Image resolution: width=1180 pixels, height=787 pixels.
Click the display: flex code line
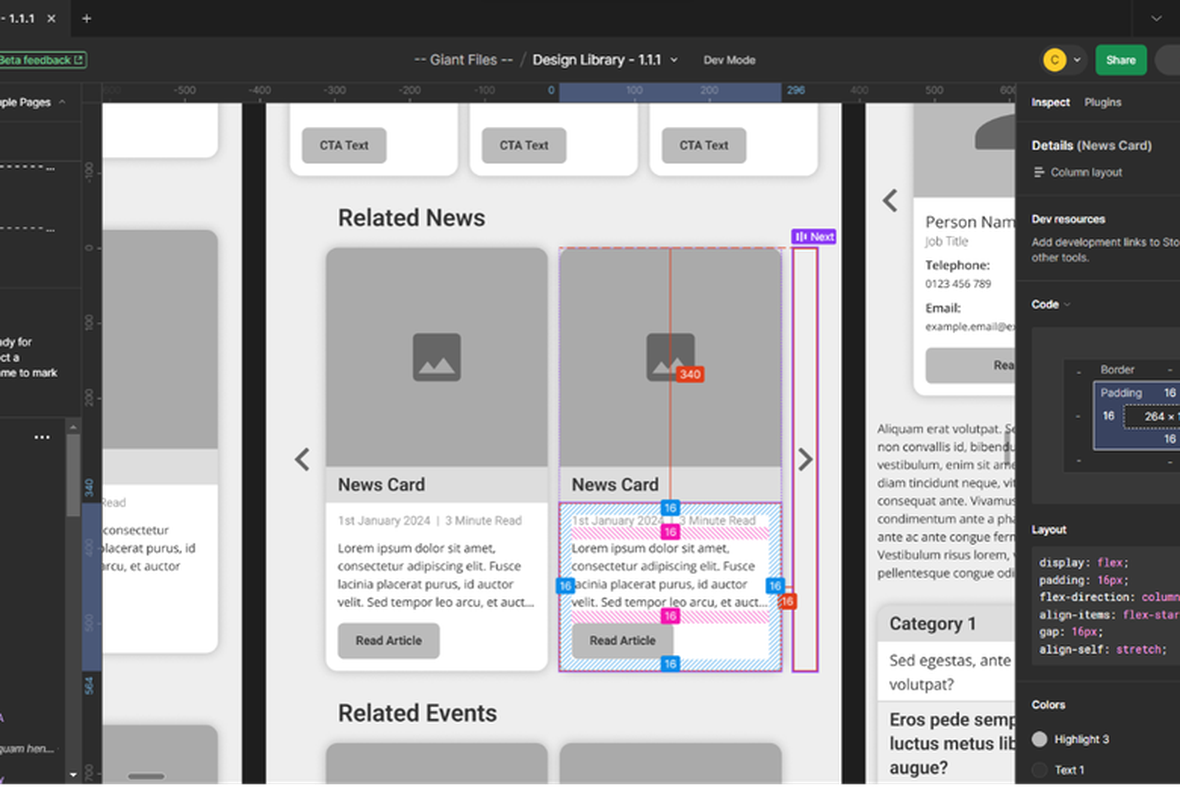pos(1084,563)
